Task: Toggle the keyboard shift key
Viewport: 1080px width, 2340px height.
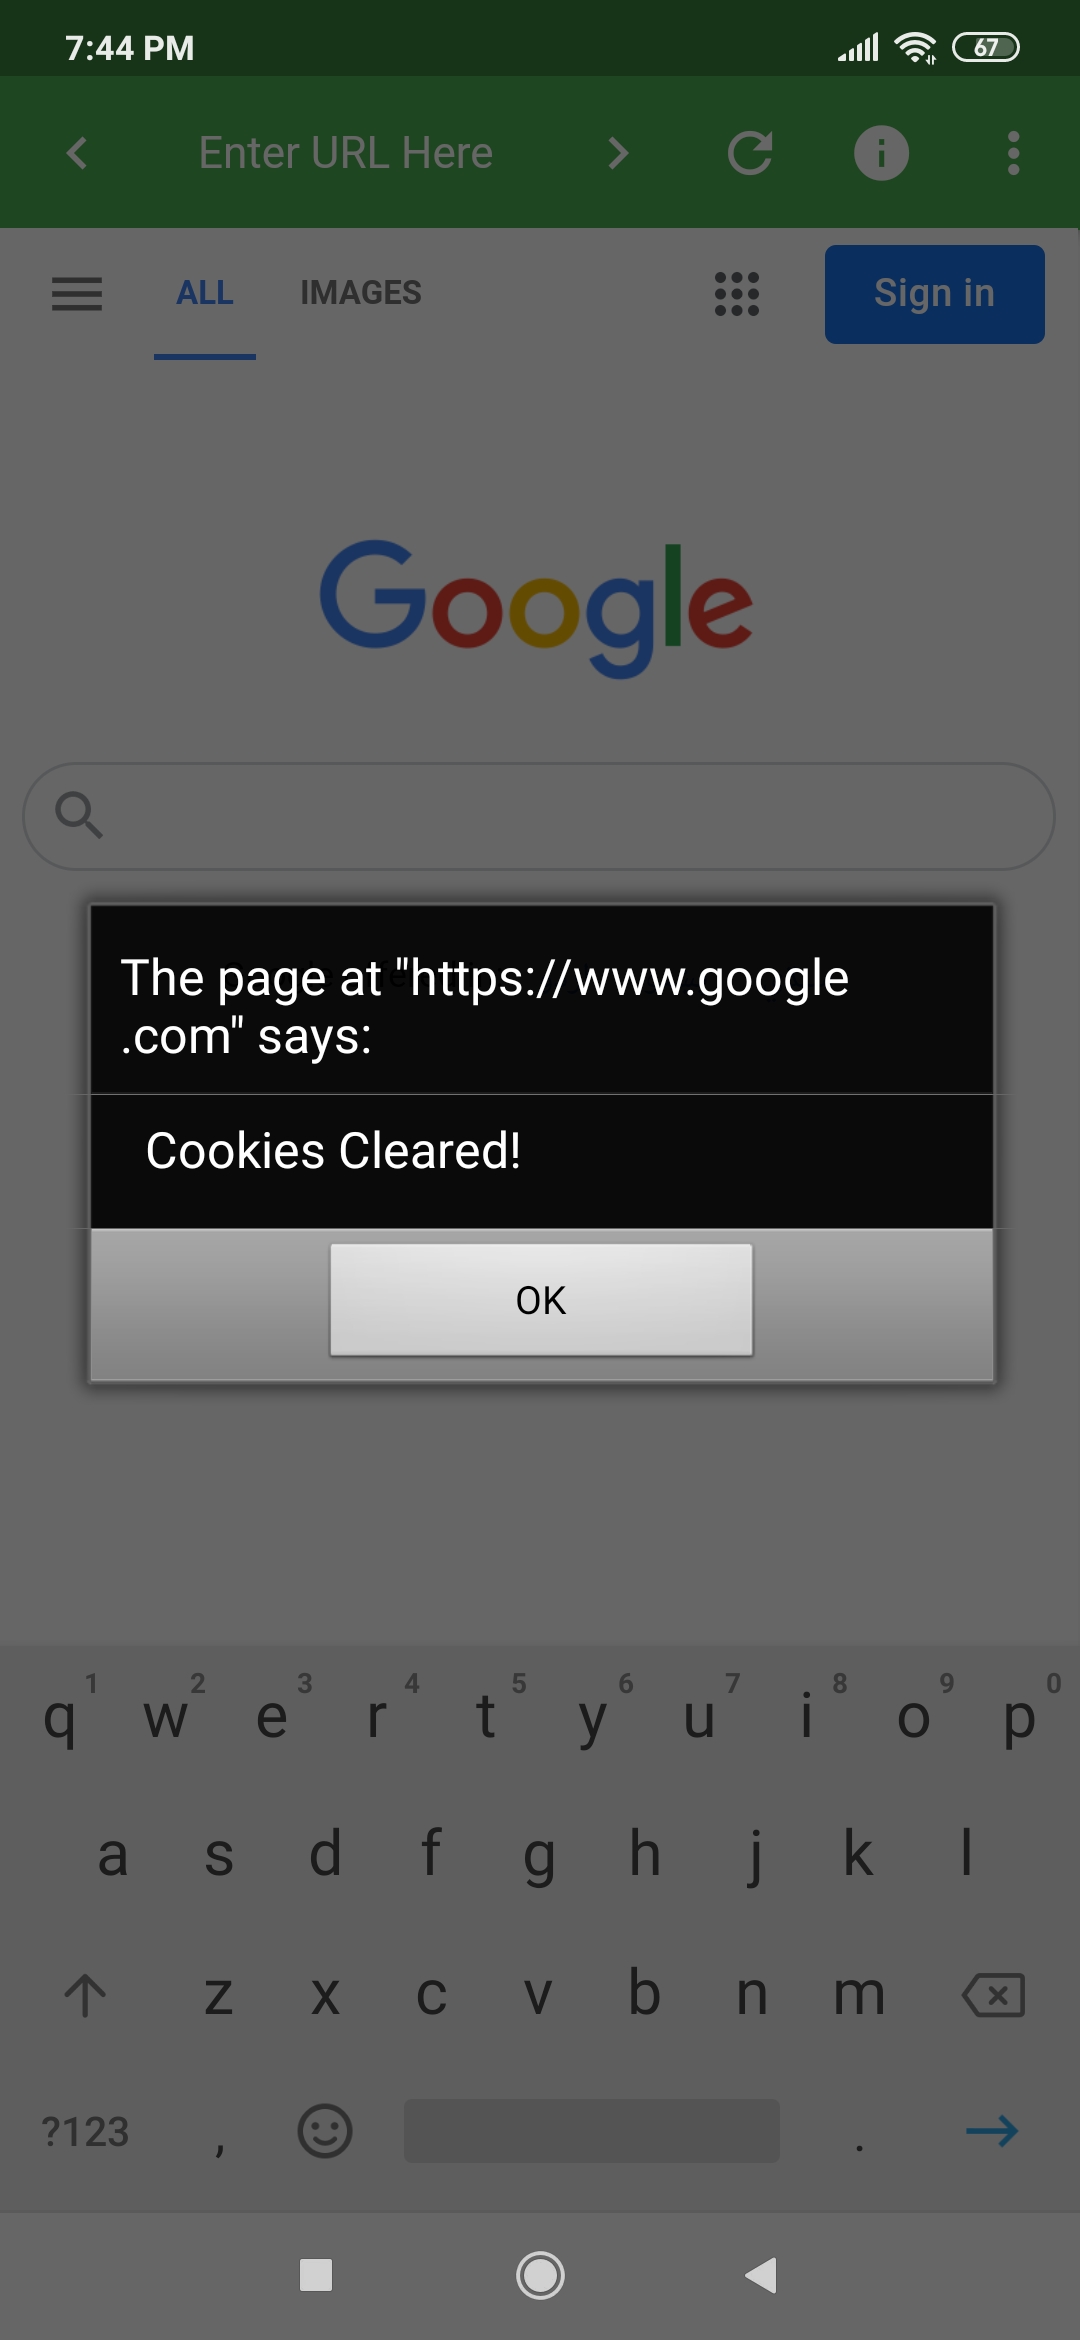Action: pos(85,1995)
